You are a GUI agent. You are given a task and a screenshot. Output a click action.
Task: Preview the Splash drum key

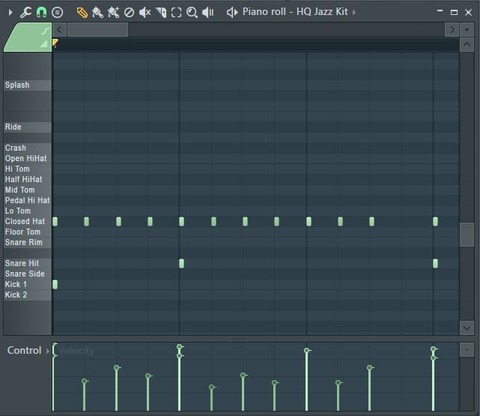coord(28,85)
